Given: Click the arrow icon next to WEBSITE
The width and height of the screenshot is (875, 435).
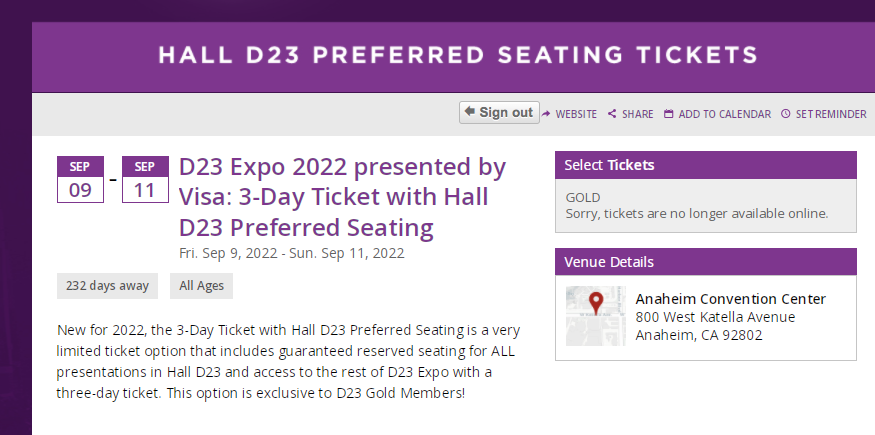Looking at the screenshot, I should pyautogui.click(x=546, y=114).
